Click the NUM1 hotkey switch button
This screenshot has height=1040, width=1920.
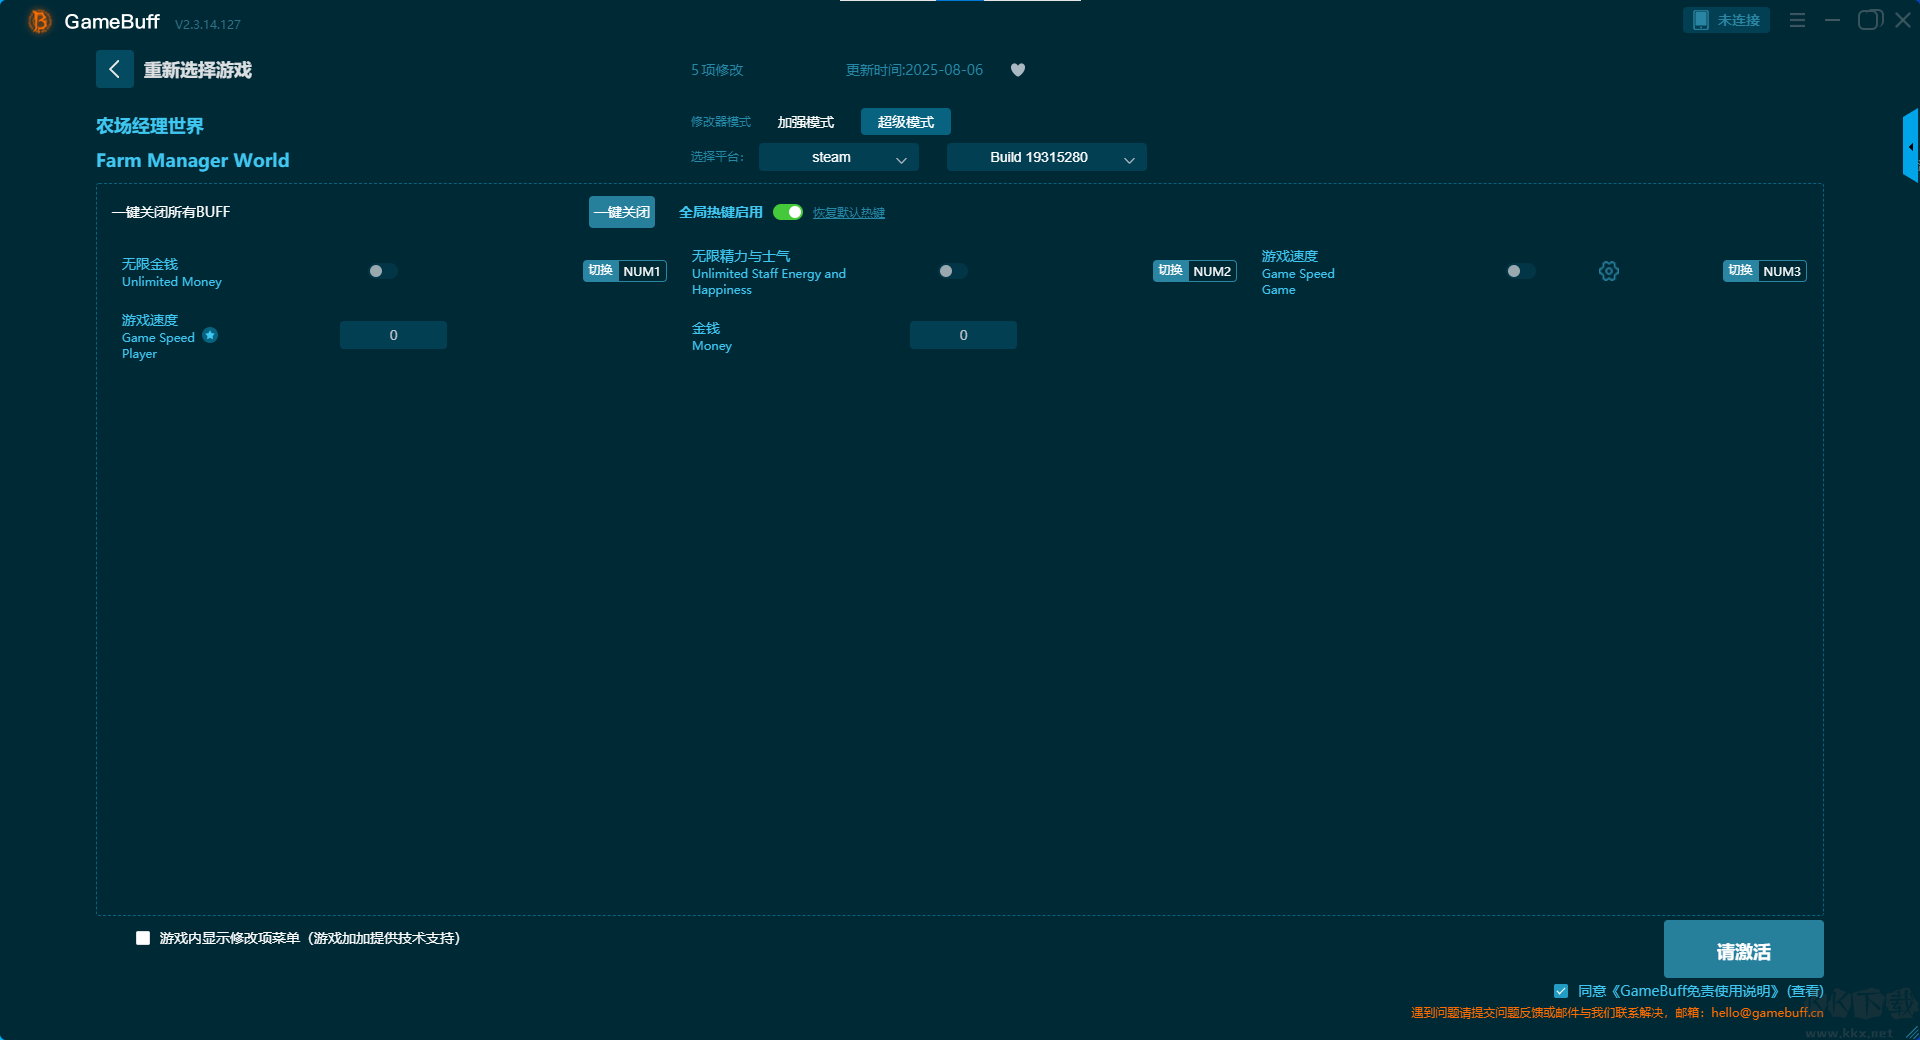(624, 271)
